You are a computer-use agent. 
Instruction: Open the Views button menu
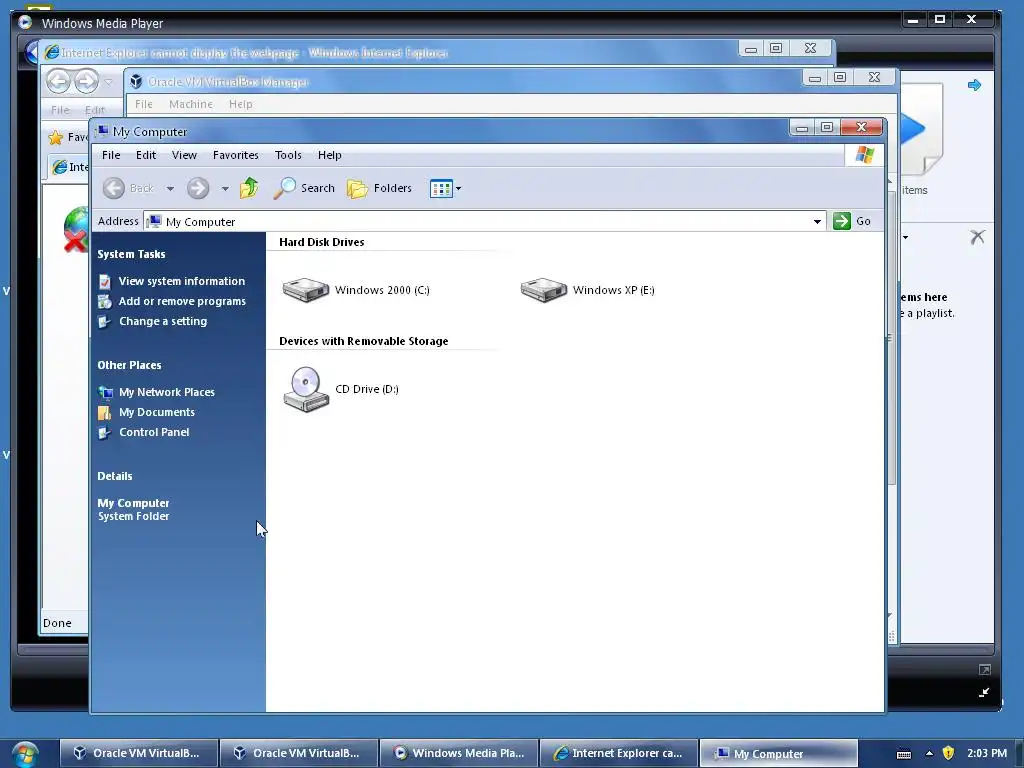click(445, 188)
